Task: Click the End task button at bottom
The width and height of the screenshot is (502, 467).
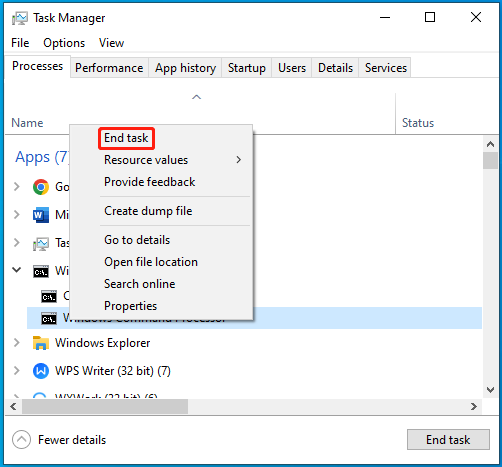Action: [448, 440]
